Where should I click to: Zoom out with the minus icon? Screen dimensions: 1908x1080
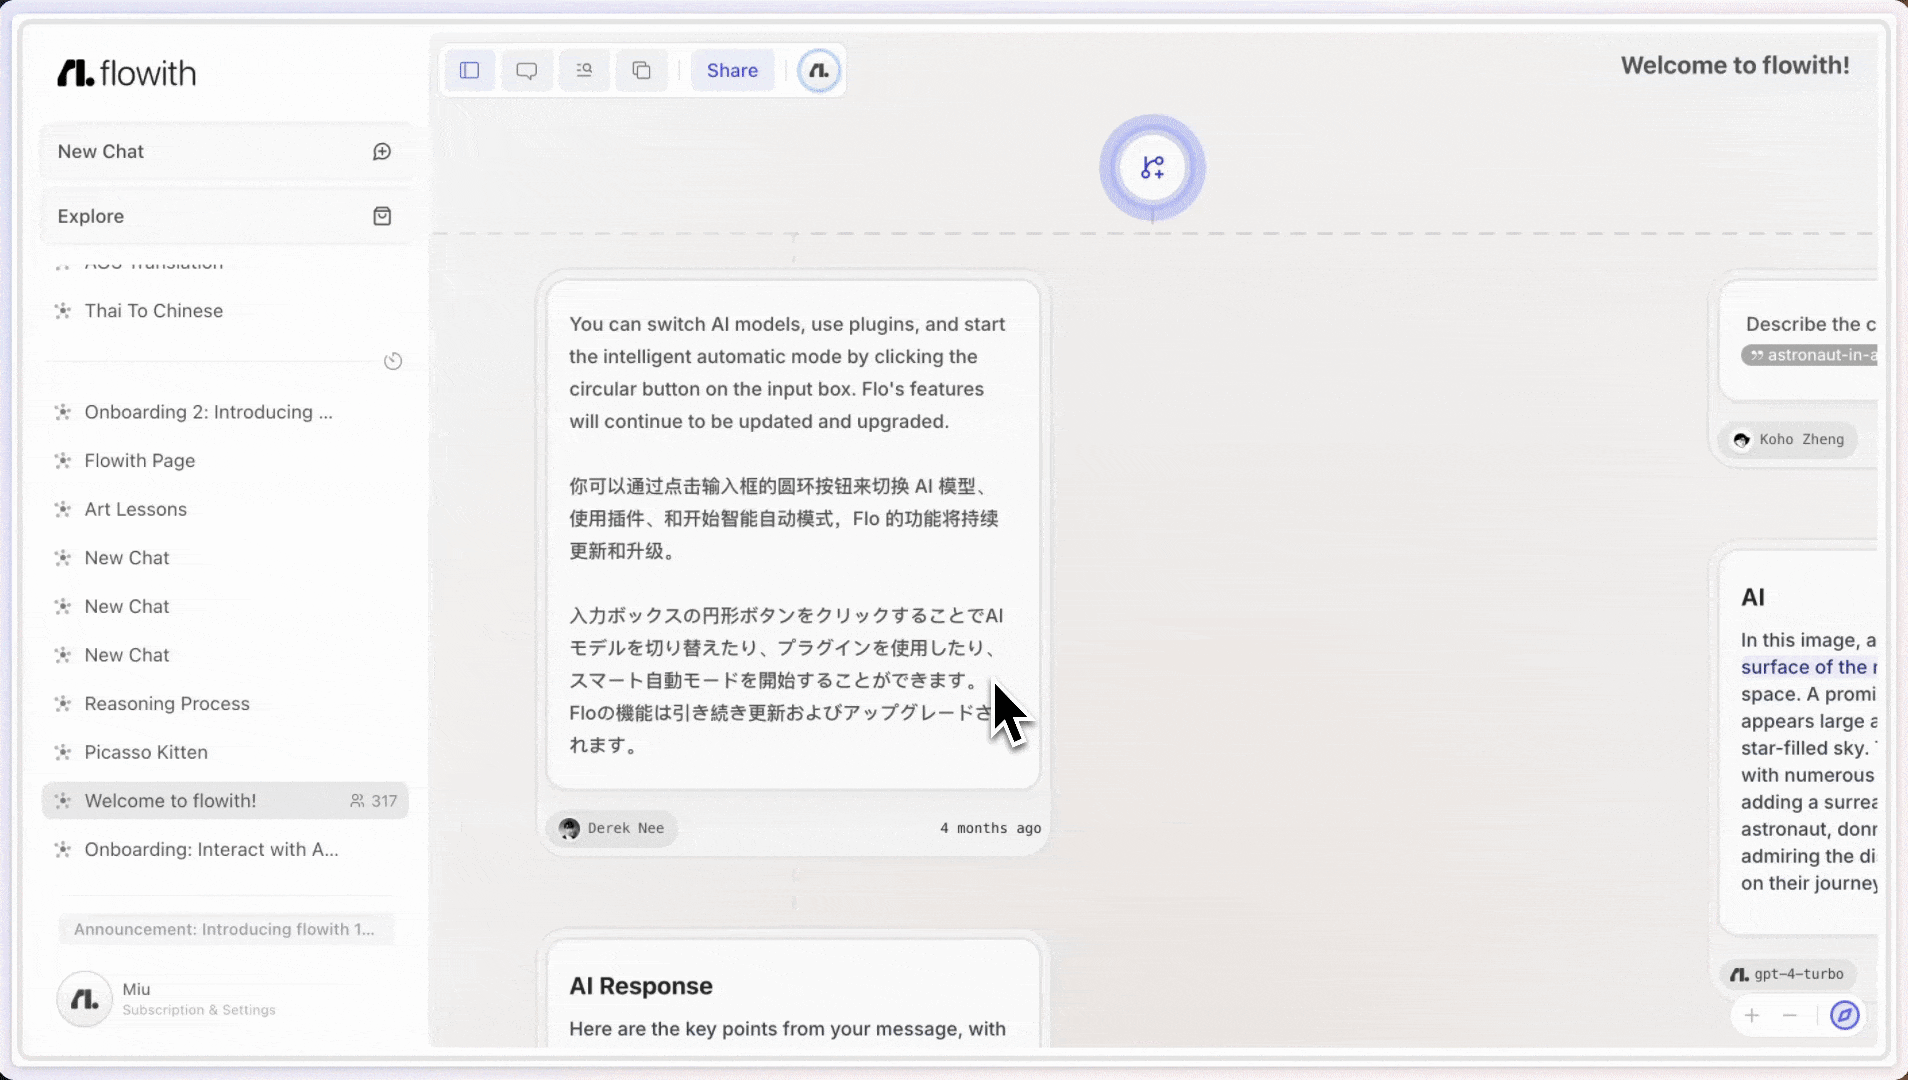(x=1790, y=1016)
